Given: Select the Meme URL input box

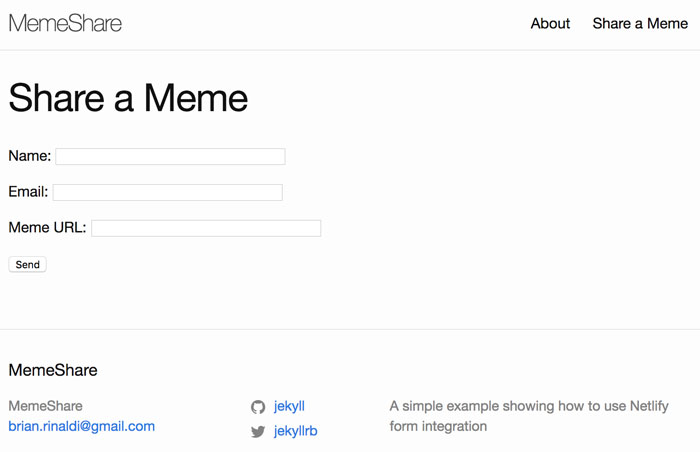Looking at the screenshot, I should point(206,228).
